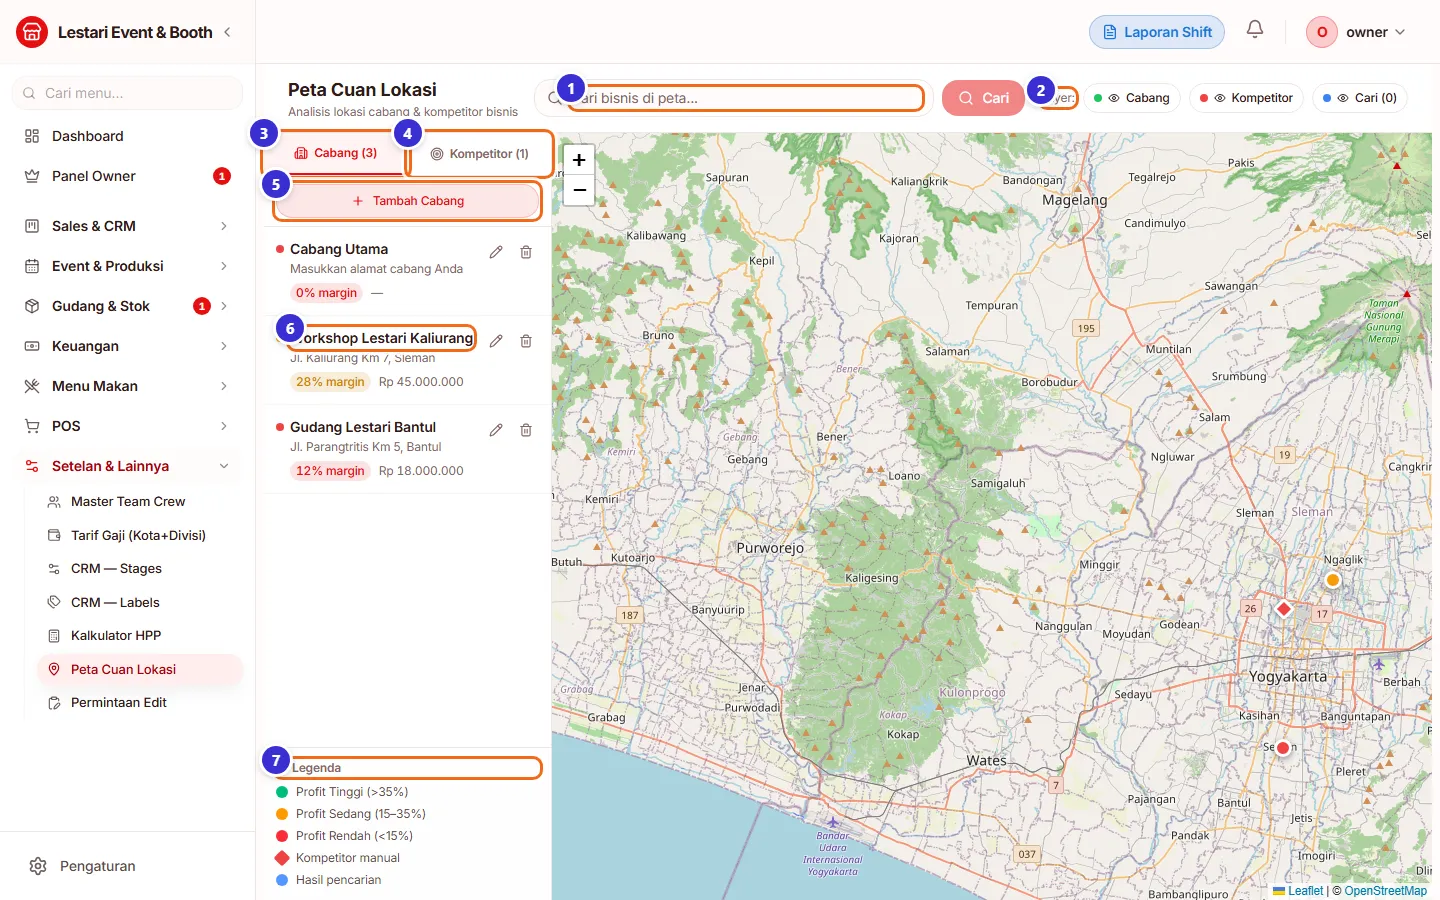This screenshot has width=1440, height=900.
Task: Collapse sidebar with the arrow next to brand name
Action: [x=227, y=32]
